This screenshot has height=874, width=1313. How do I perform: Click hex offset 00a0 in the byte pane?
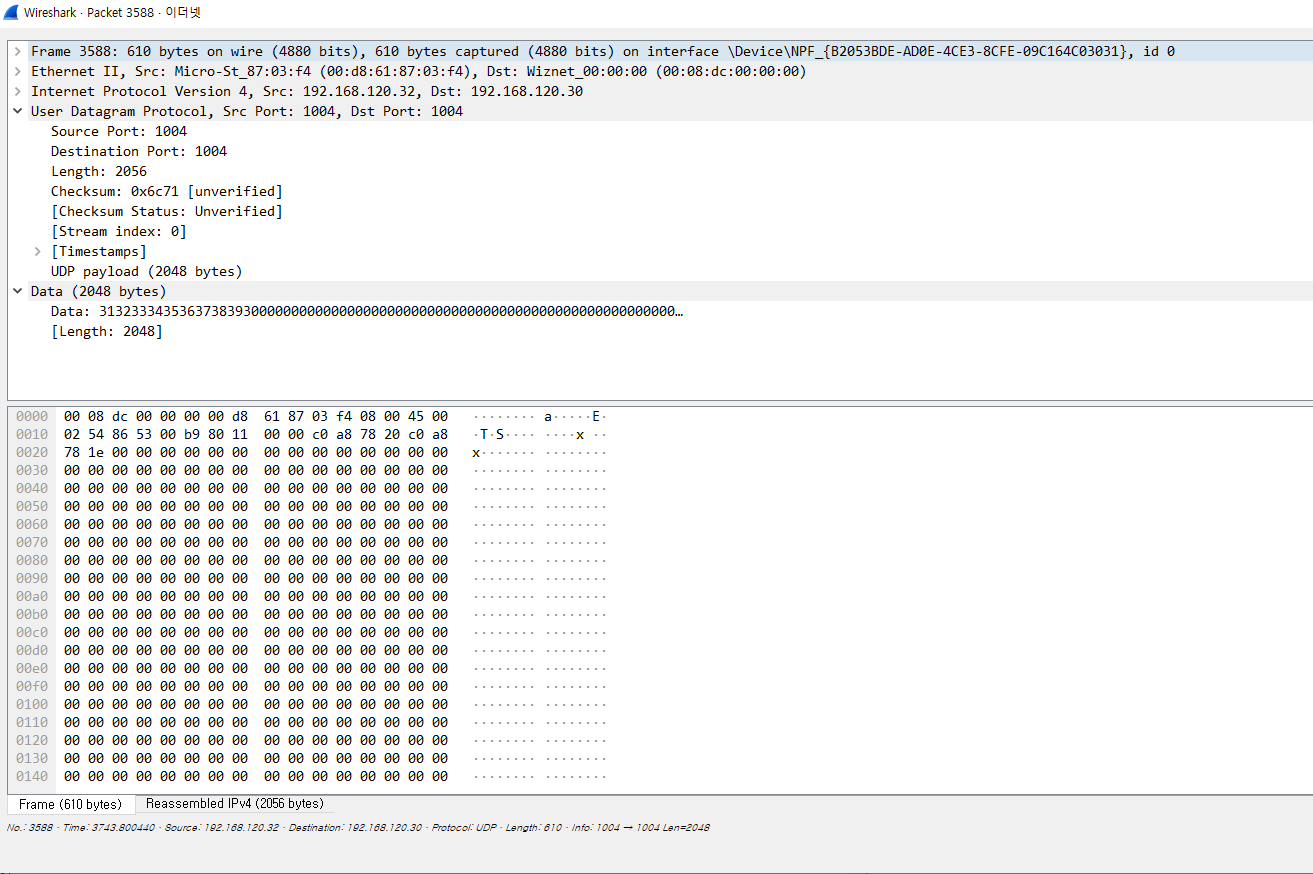point(32,596)
